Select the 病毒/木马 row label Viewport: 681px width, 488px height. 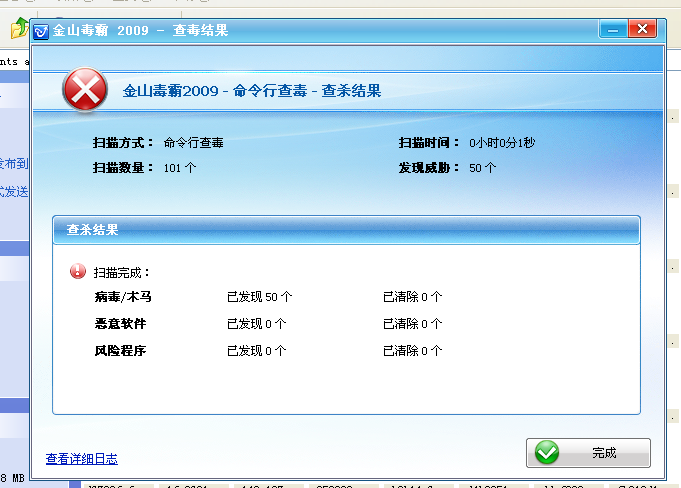[123, 297]
